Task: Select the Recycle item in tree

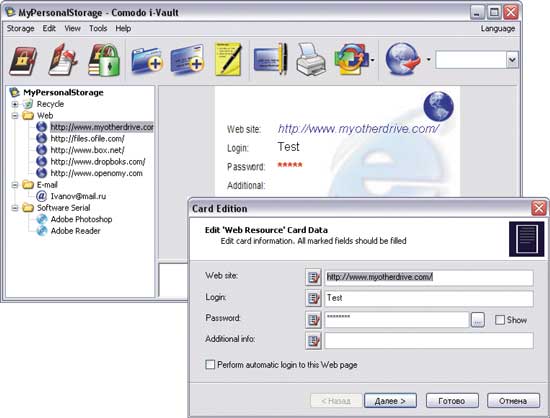Action: pos(50,104)
